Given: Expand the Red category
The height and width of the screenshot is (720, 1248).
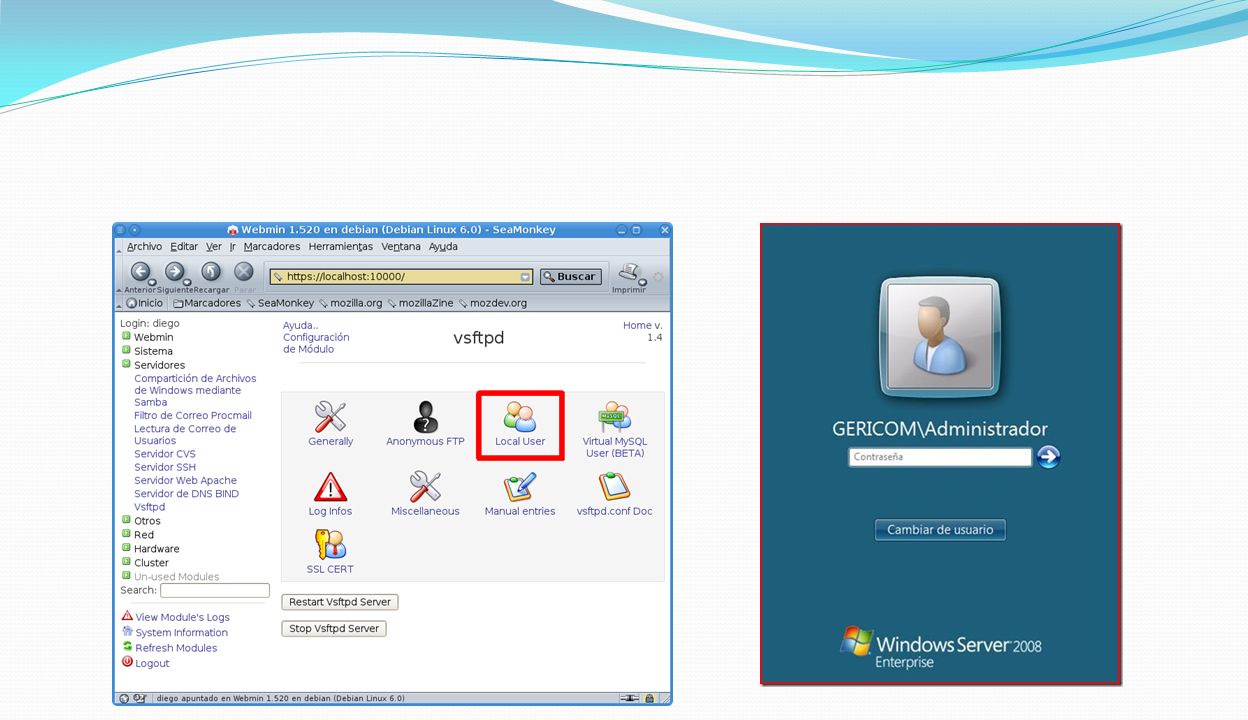Looking at the screenshot, I should 127,534.
